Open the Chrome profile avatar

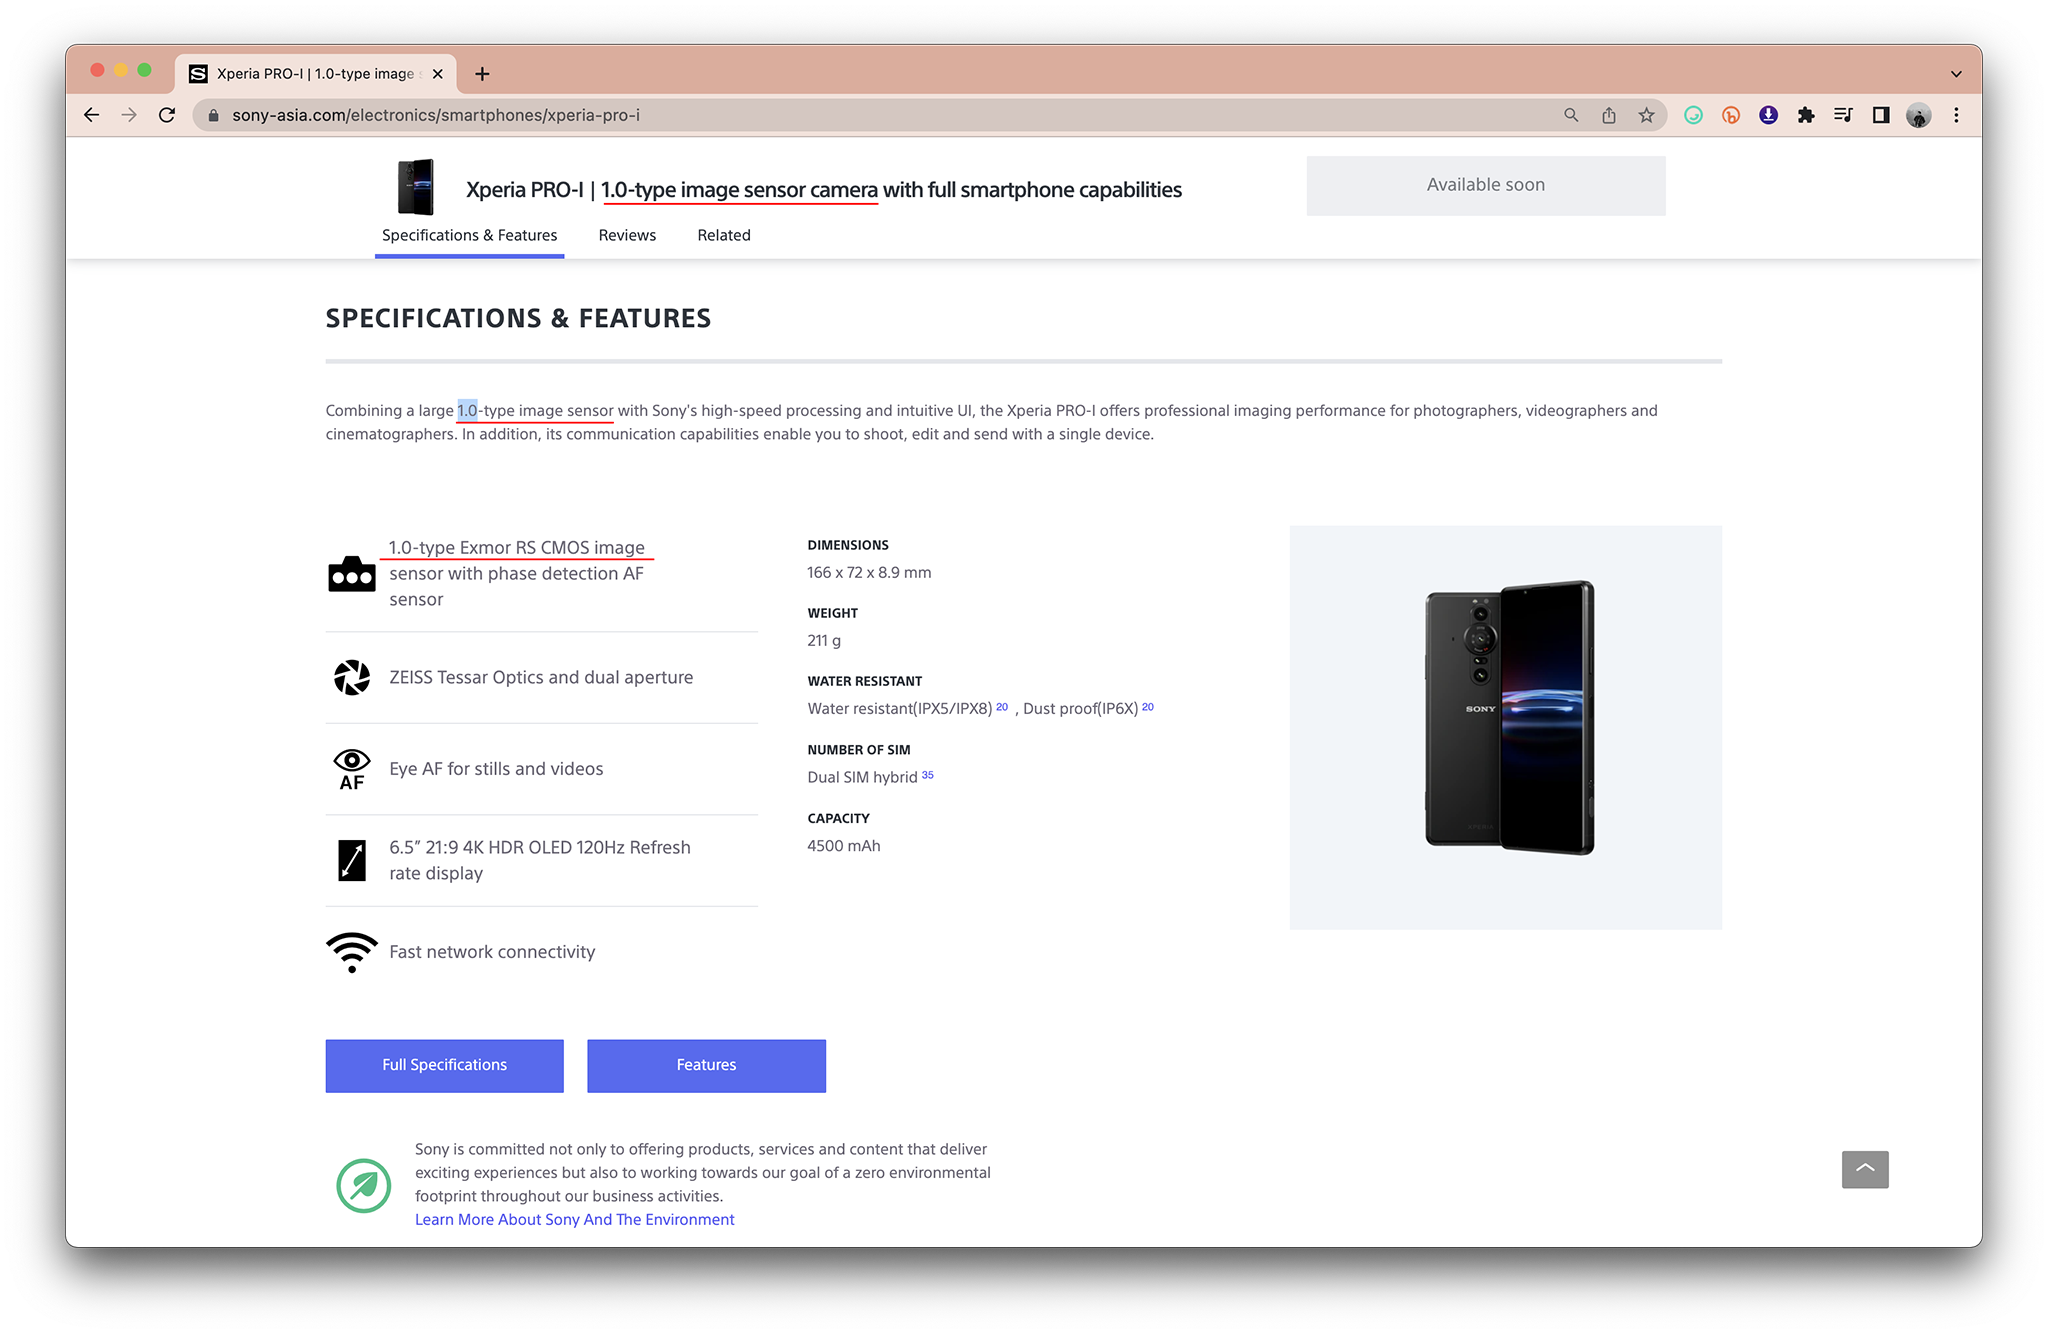click(x=1918, y=115)
